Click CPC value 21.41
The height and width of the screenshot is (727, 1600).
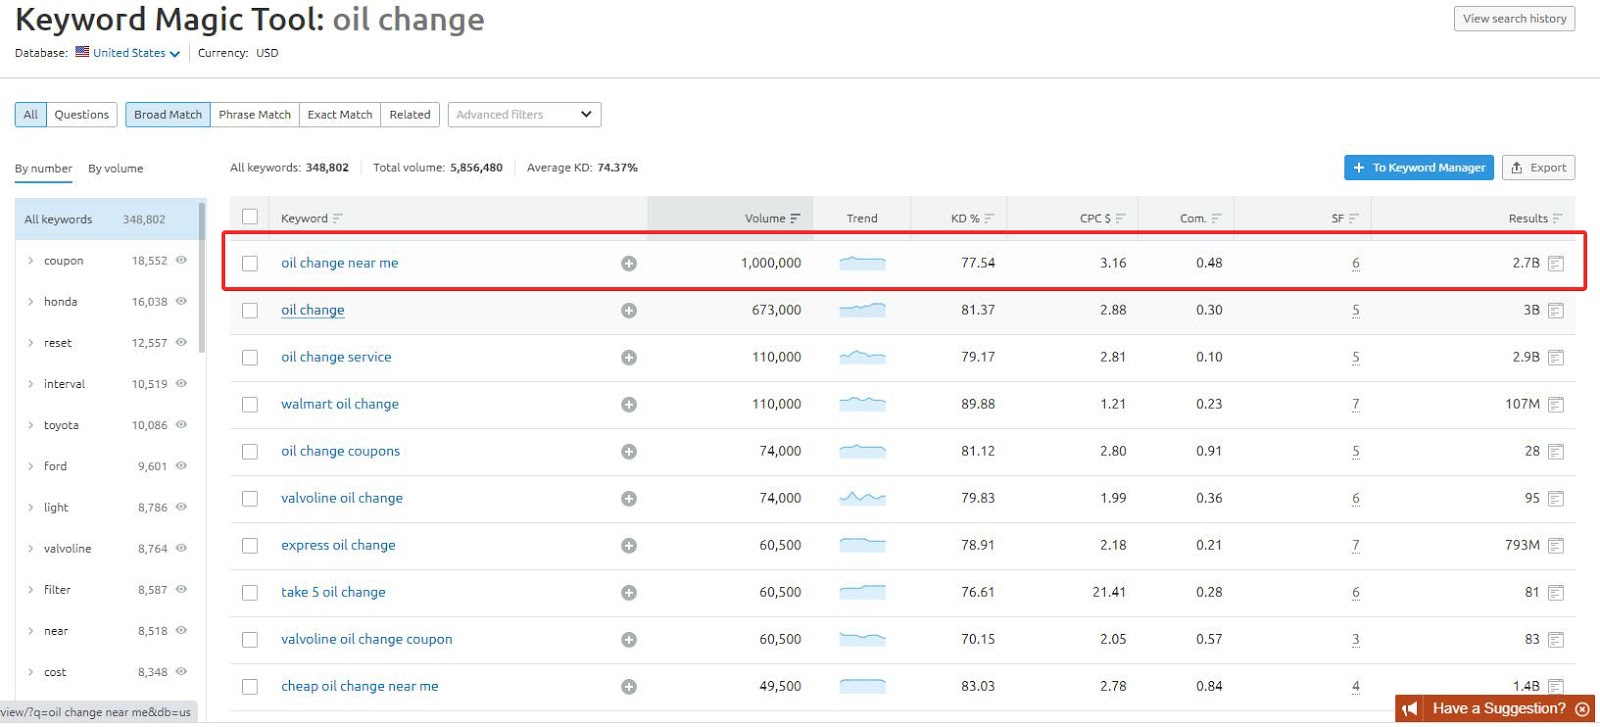click(1109, 592)
